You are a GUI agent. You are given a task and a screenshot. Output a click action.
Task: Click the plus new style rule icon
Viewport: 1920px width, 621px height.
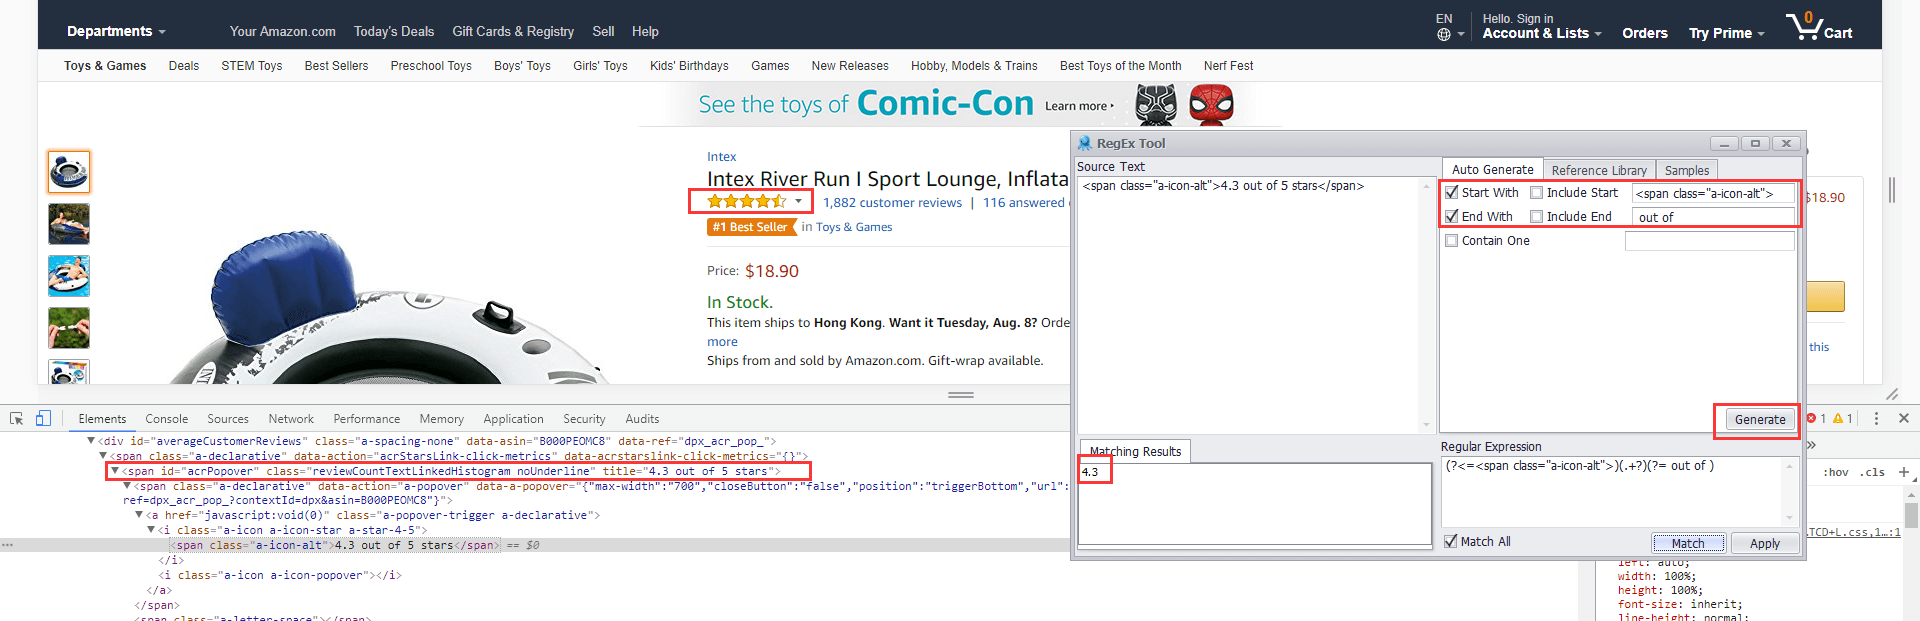(x=1904, y=472)
